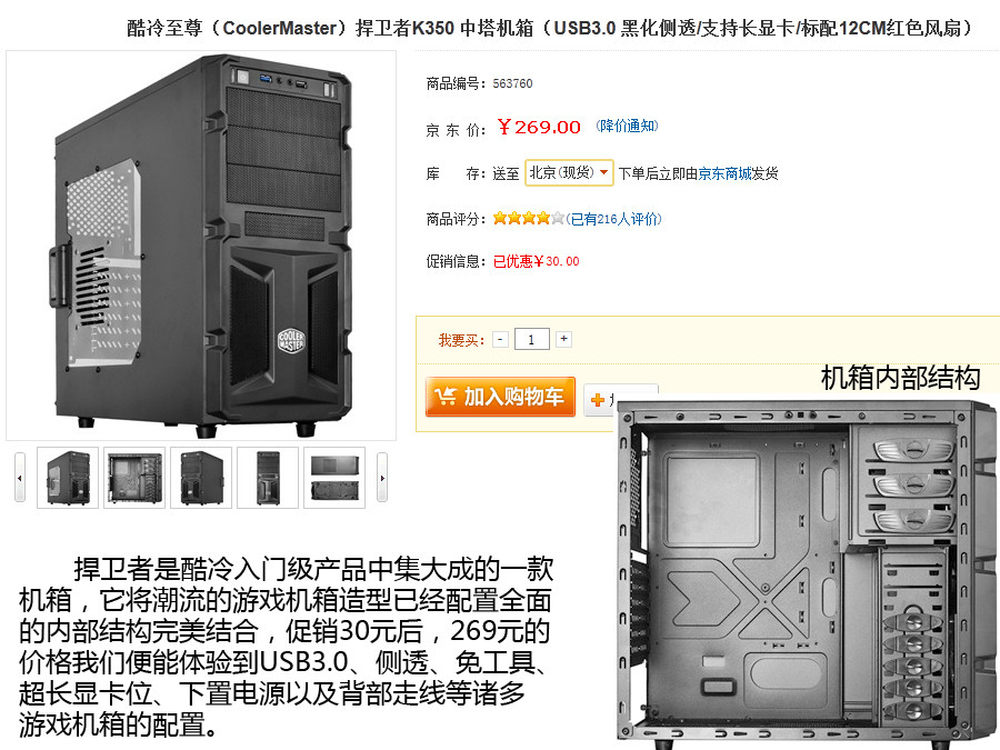Click the 京东商城 link
The height and width of the screenshot is (750, 1000).
pyautogui.click(x=724, y=173)
